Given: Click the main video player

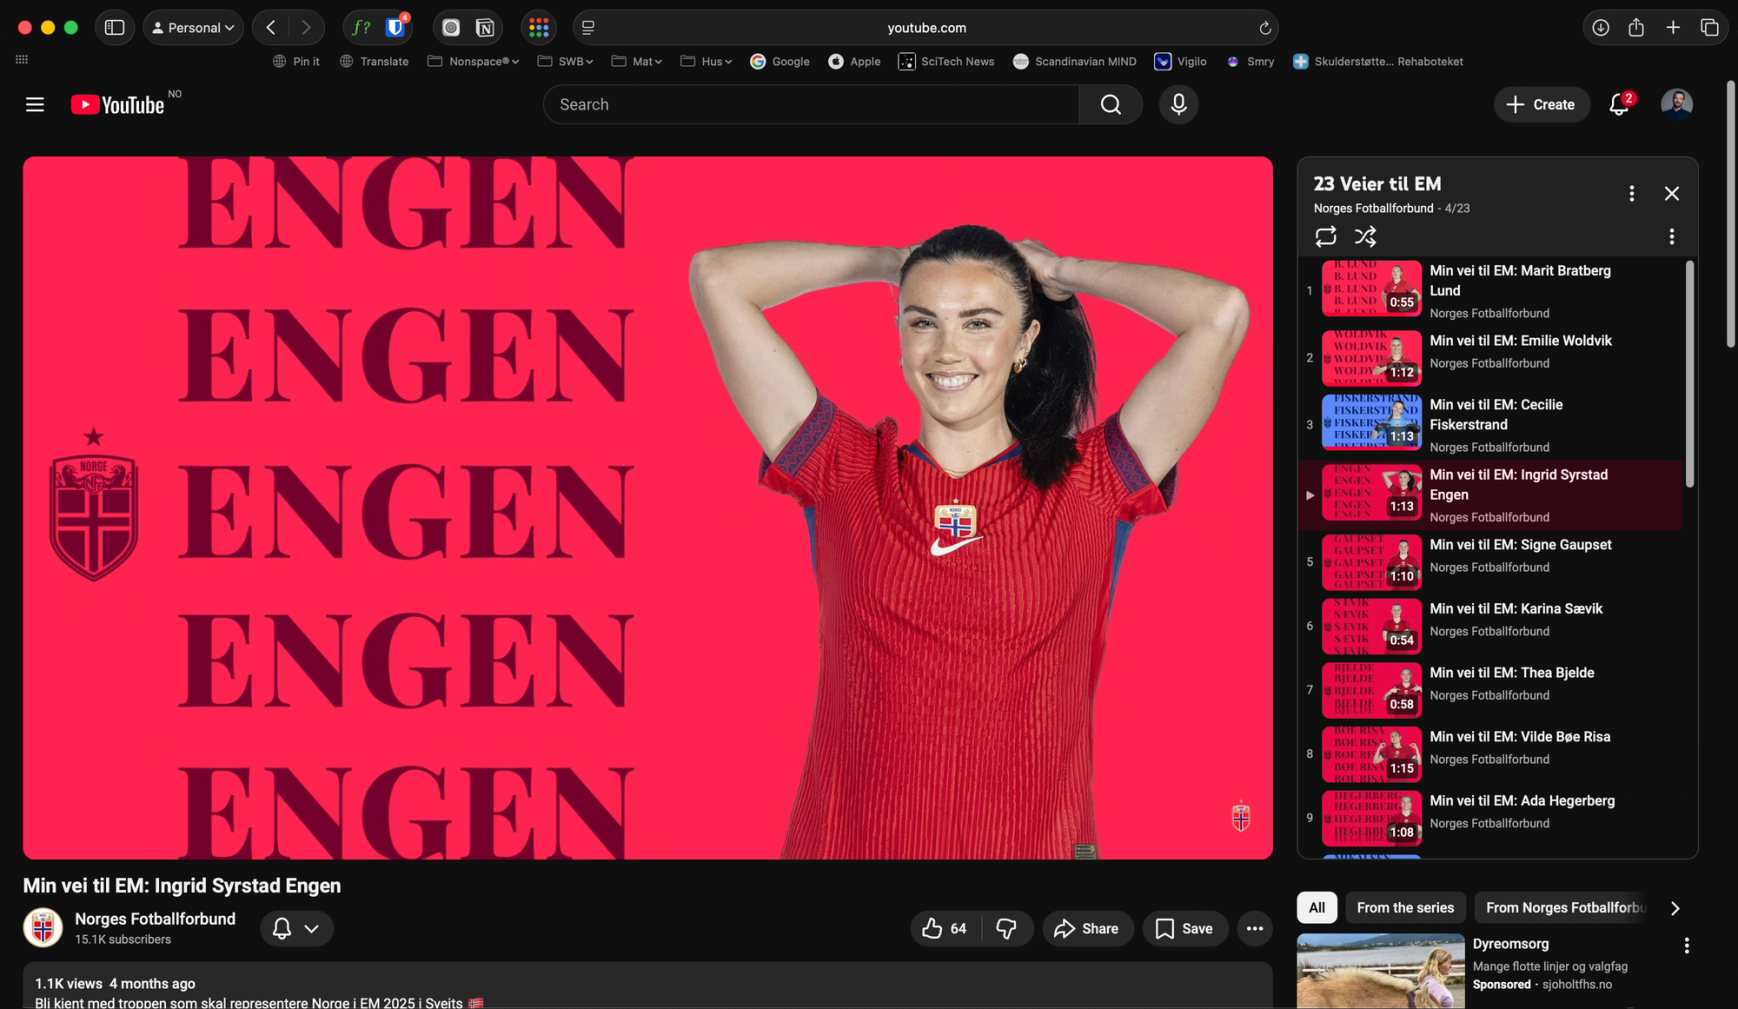Looking at the screenshot, I should pos(648,508).
